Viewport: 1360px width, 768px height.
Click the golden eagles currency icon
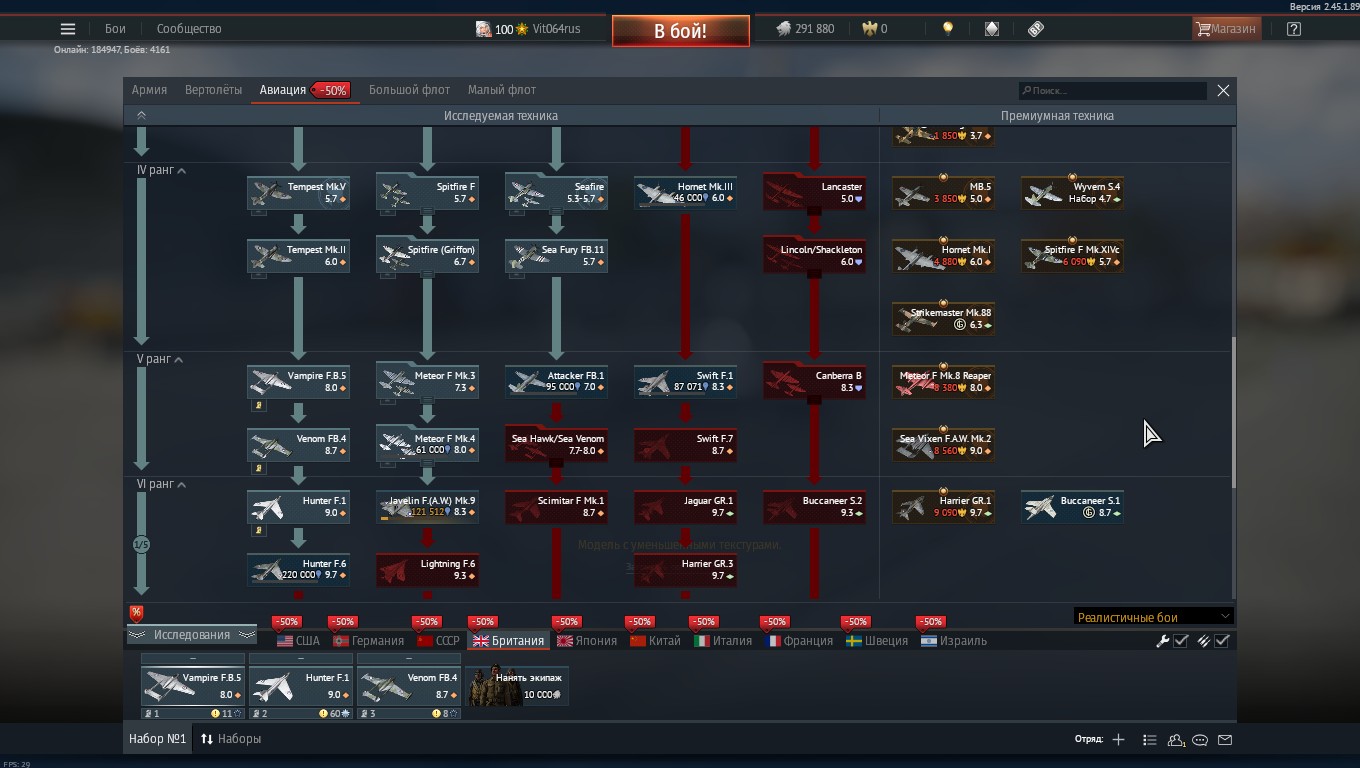click(x=869, y=29)
